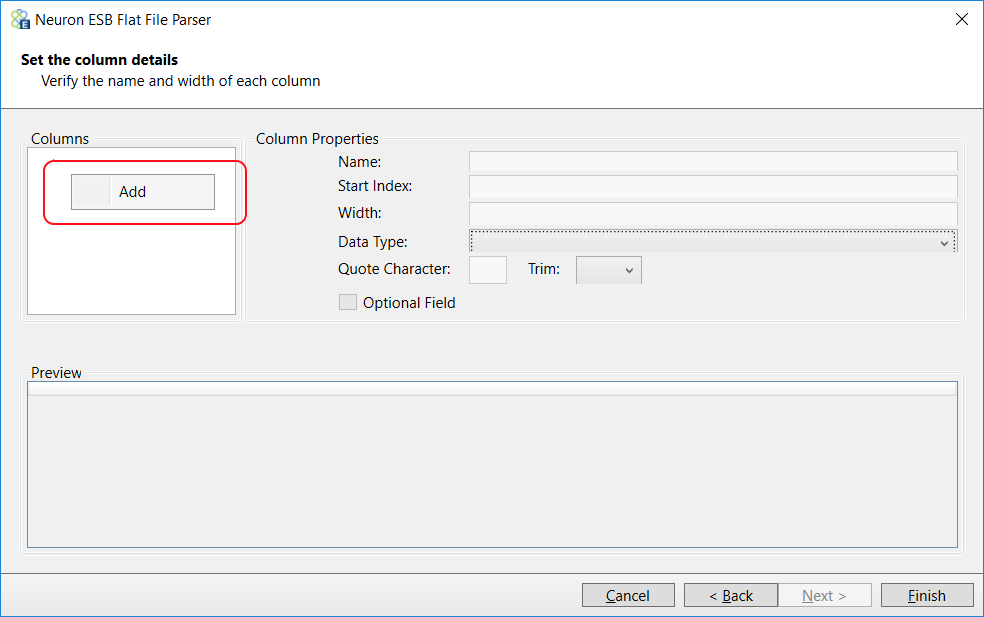This screenshot has width=984, height=617.
Task: Click the disabled Next button
Action: click(x=825, y=595)
